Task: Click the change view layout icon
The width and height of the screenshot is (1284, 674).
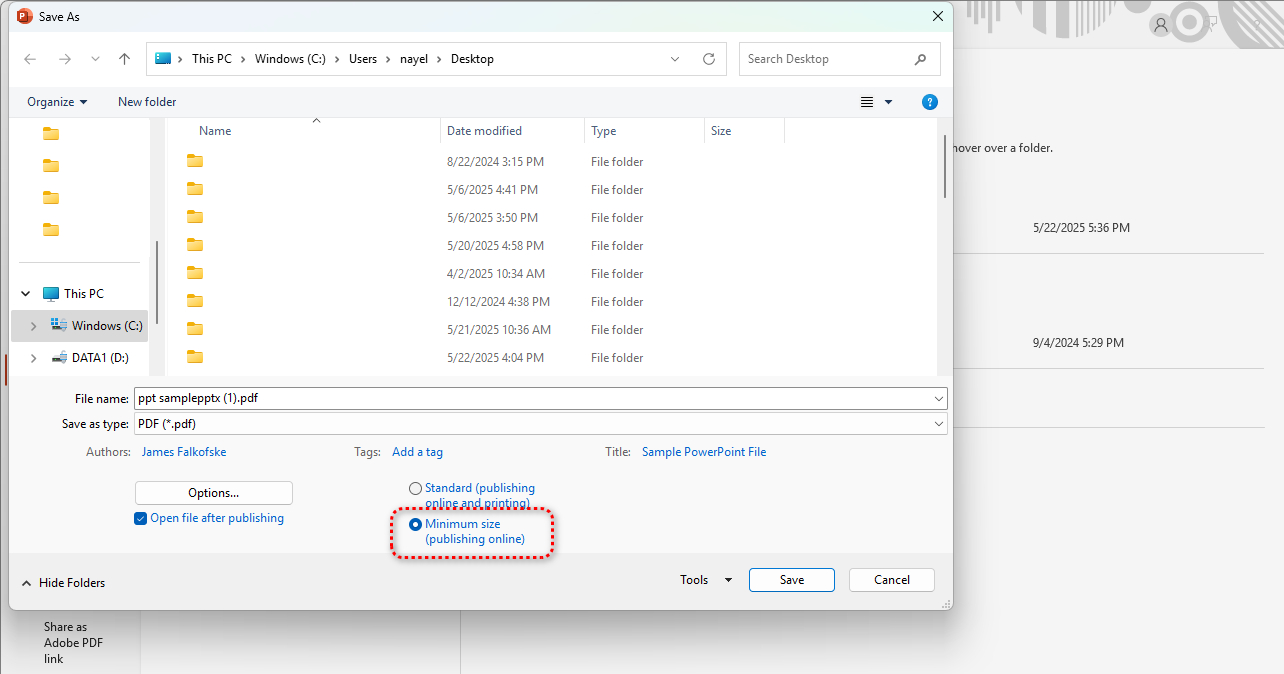Action: point(867,102)
